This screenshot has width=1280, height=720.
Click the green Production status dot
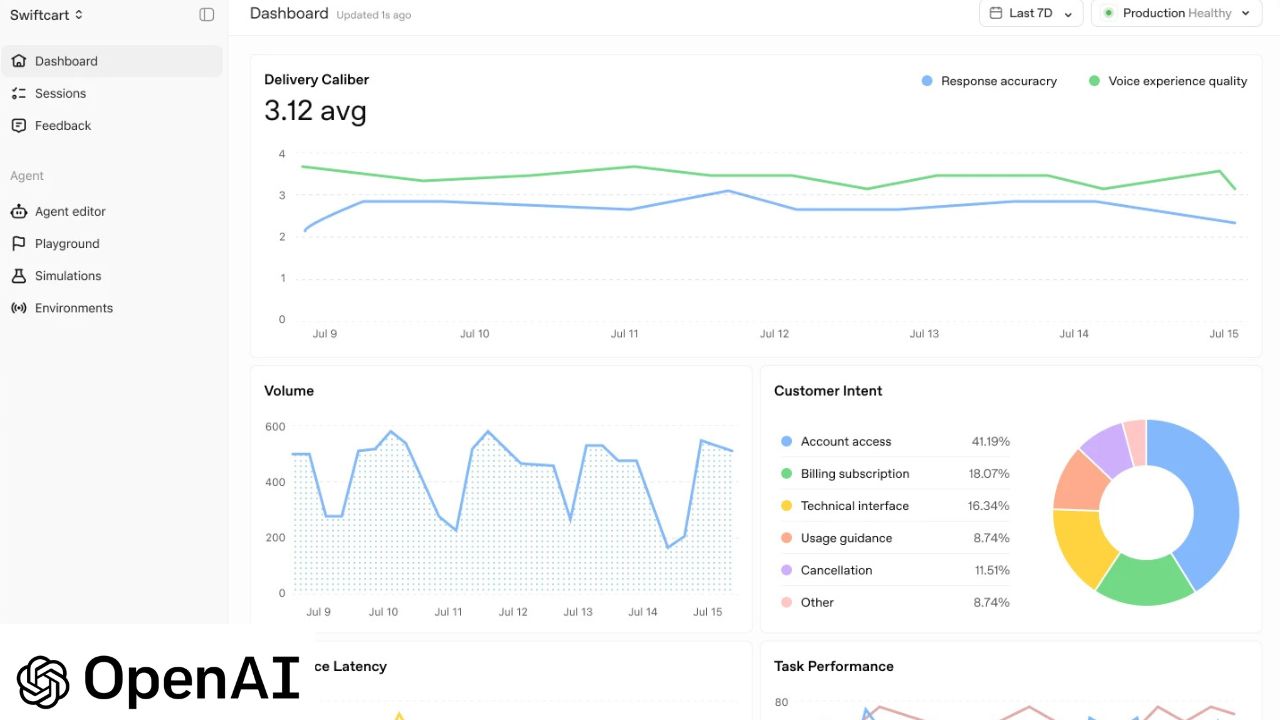coord(1108,13)
